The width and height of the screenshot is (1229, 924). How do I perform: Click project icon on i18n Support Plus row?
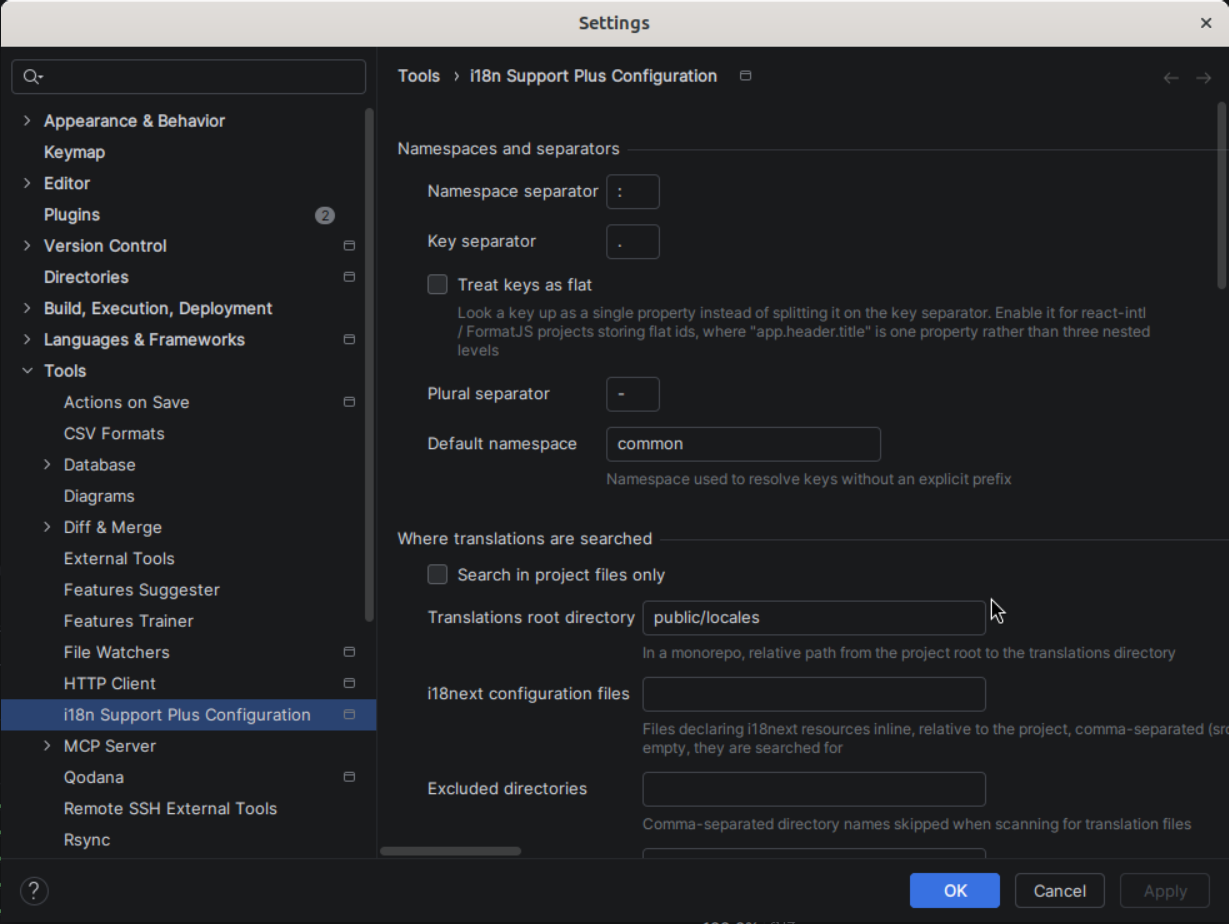[349, 715]
